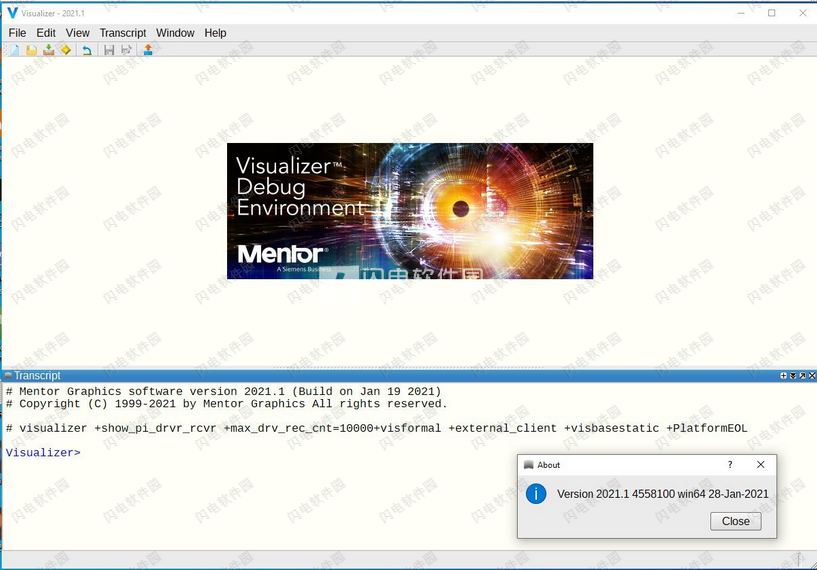
Task: Maximize the Visualizer window
Action: 772,13
